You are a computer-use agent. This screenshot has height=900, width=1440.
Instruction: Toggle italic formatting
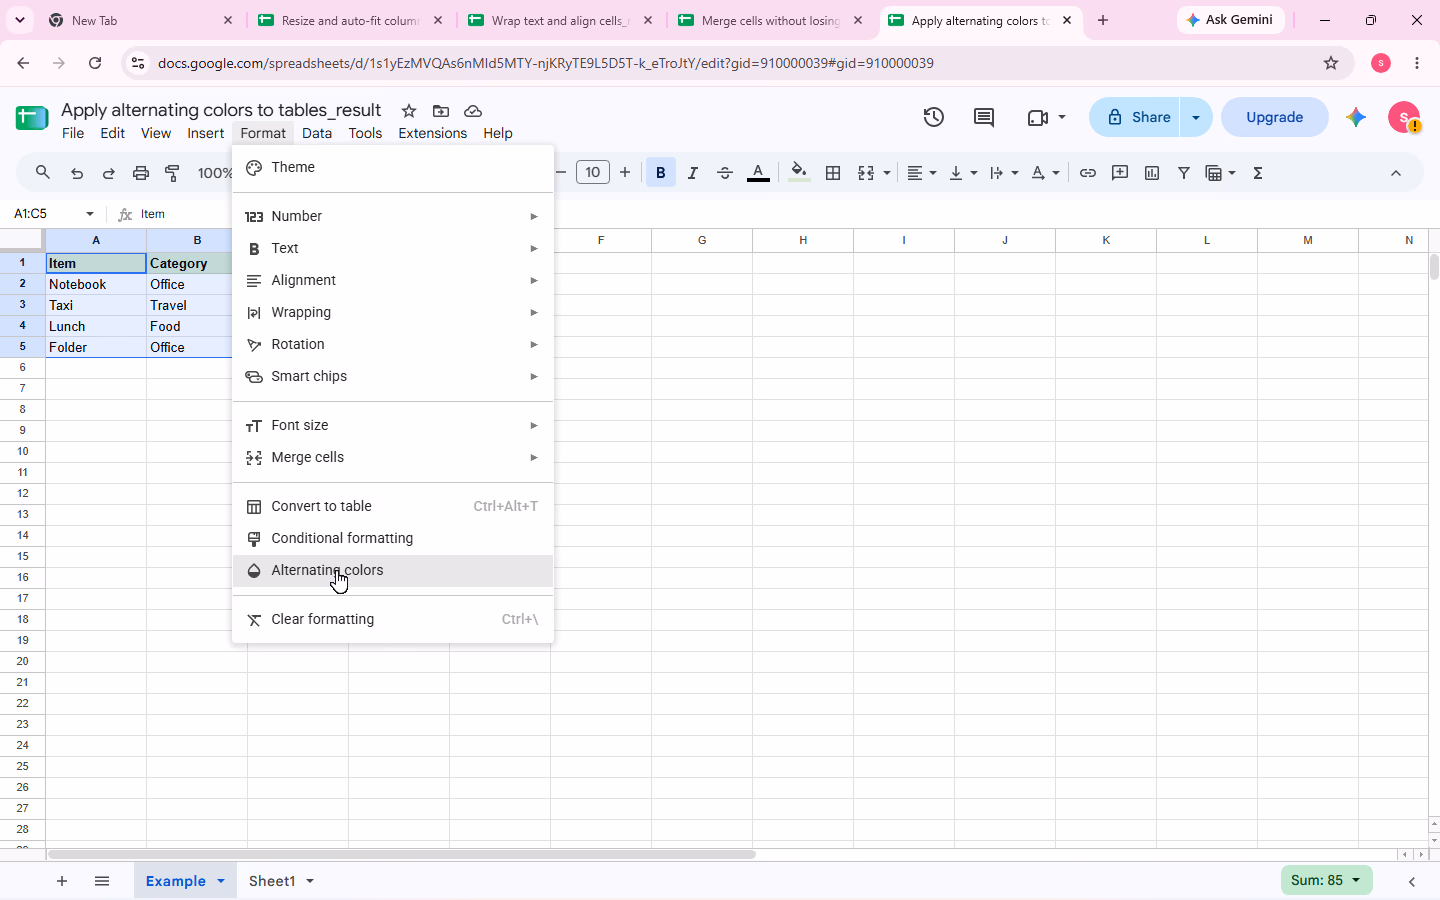pyautogui.click(x=693, y=173)
